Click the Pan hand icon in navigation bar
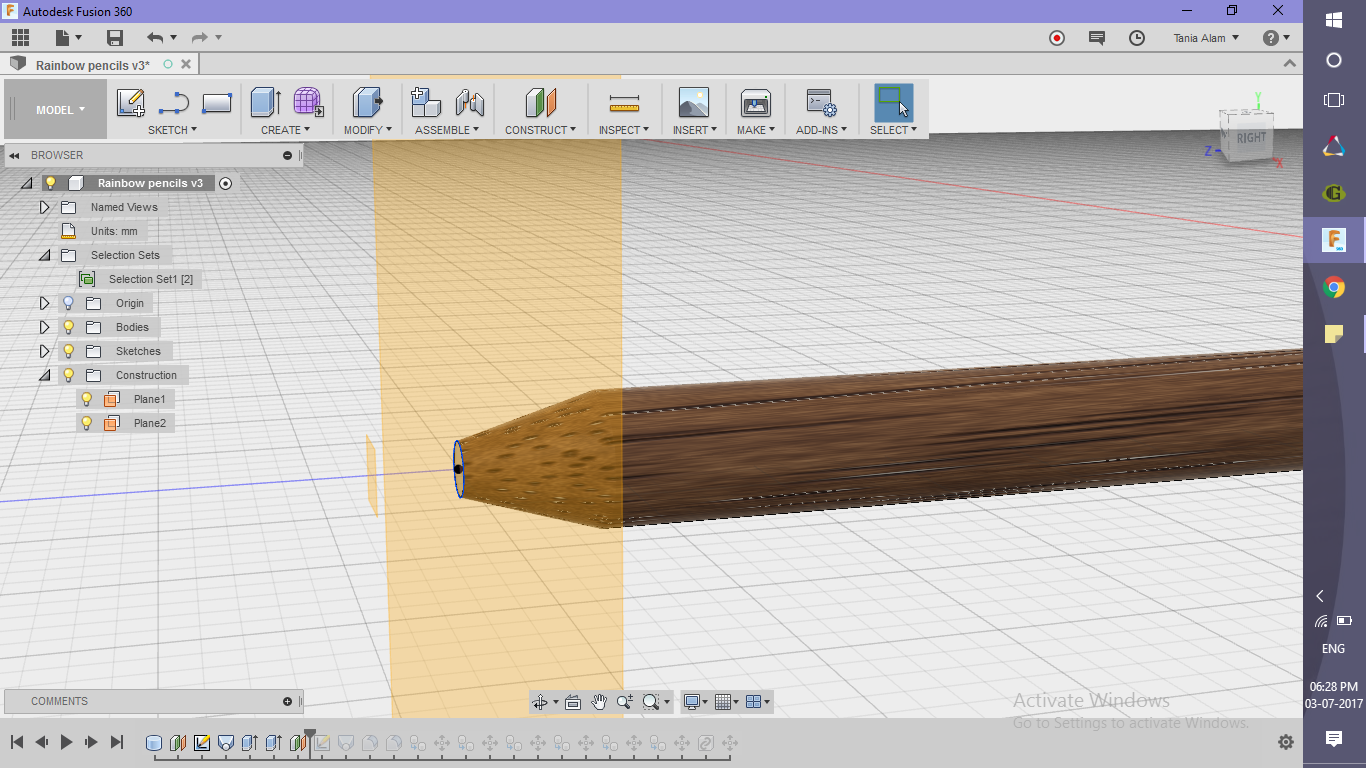Screen dimensions: 1366x768 pyautogui.click(x=598, y=702)
